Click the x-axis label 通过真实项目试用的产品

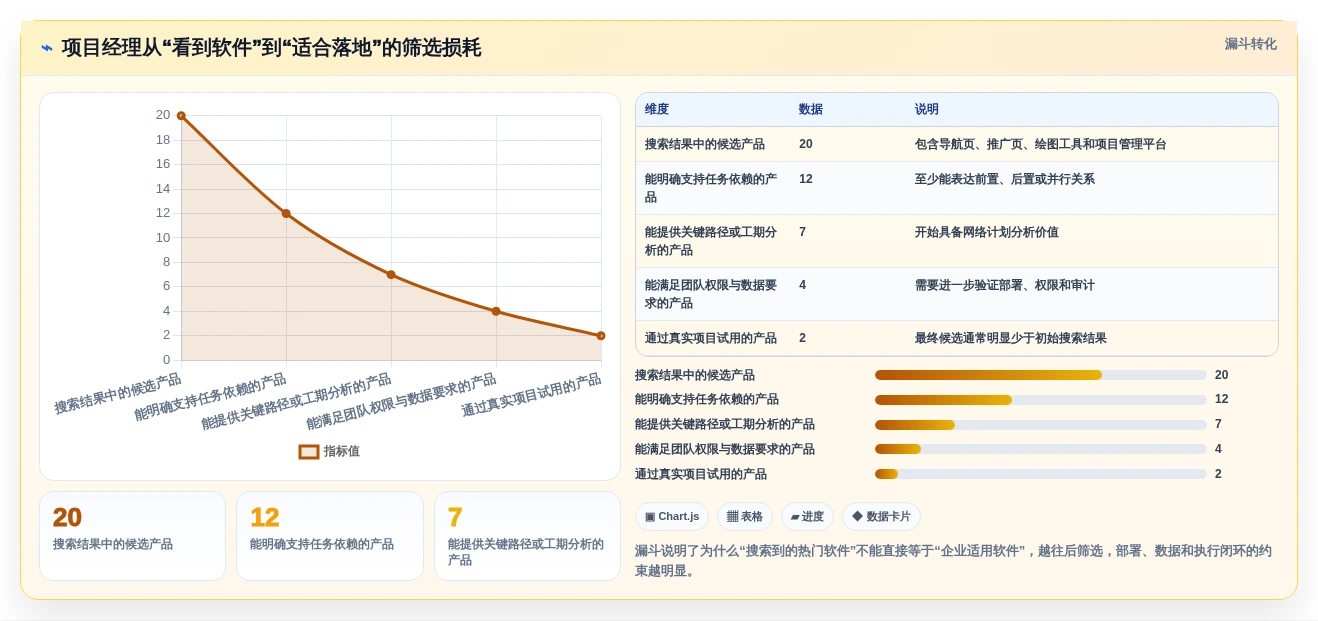point(531,395)
